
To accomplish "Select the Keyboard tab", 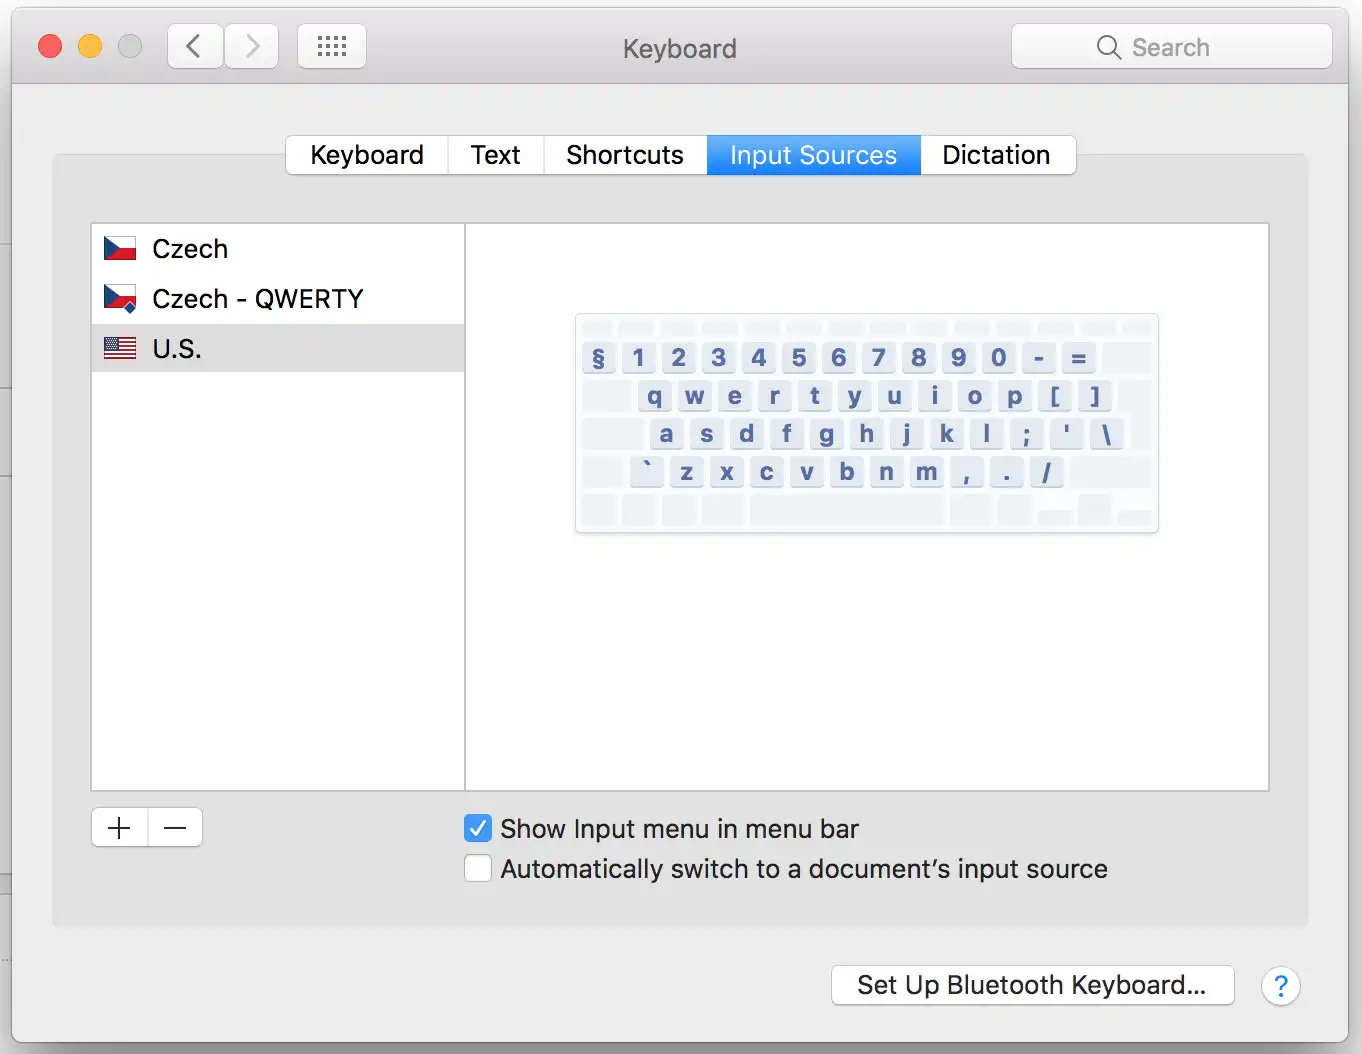I will coord(366,155).
